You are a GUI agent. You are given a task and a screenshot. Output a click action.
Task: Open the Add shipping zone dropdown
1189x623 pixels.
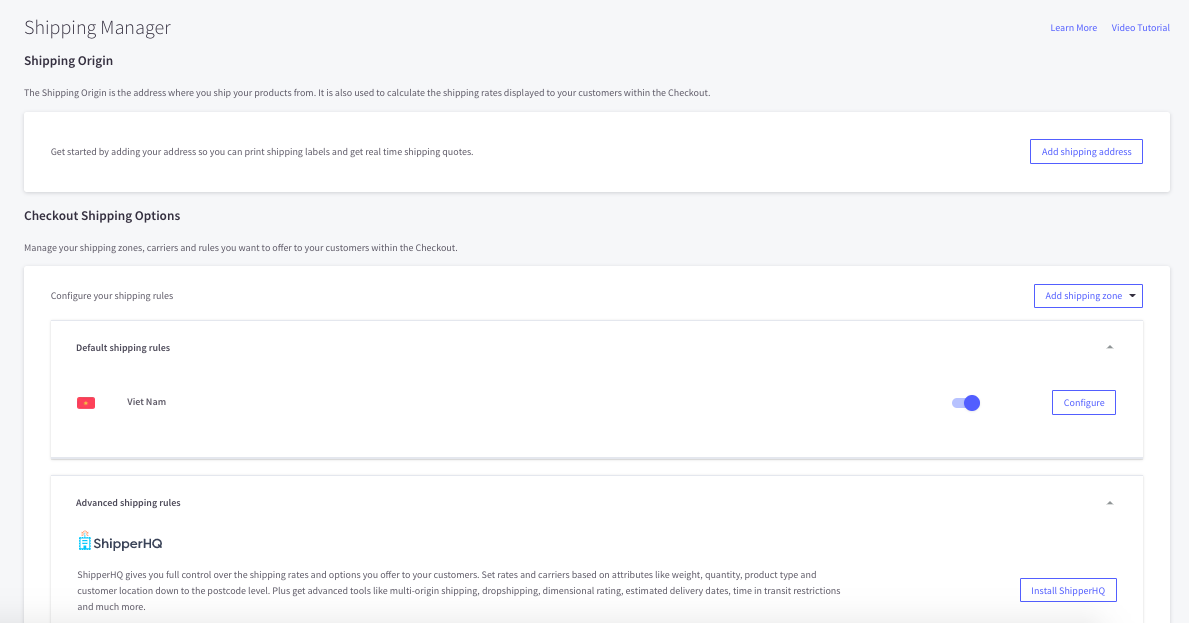1088,296
